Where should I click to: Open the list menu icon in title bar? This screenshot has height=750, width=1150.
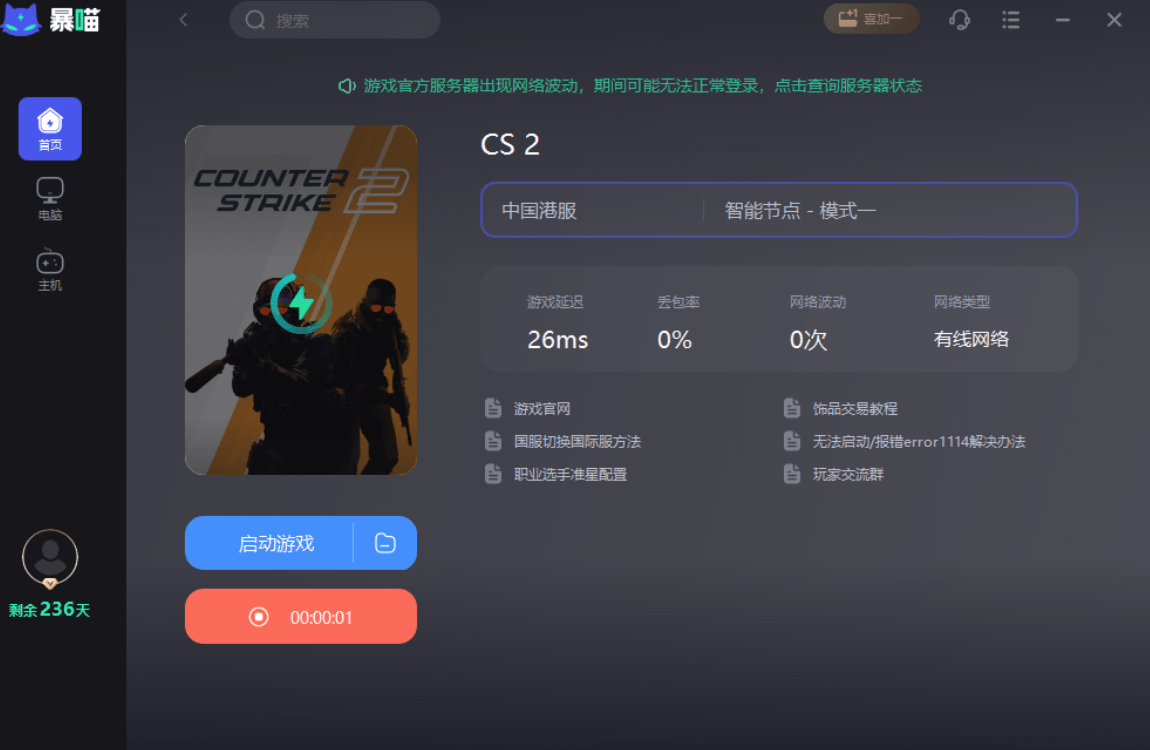click(1011, 20)
